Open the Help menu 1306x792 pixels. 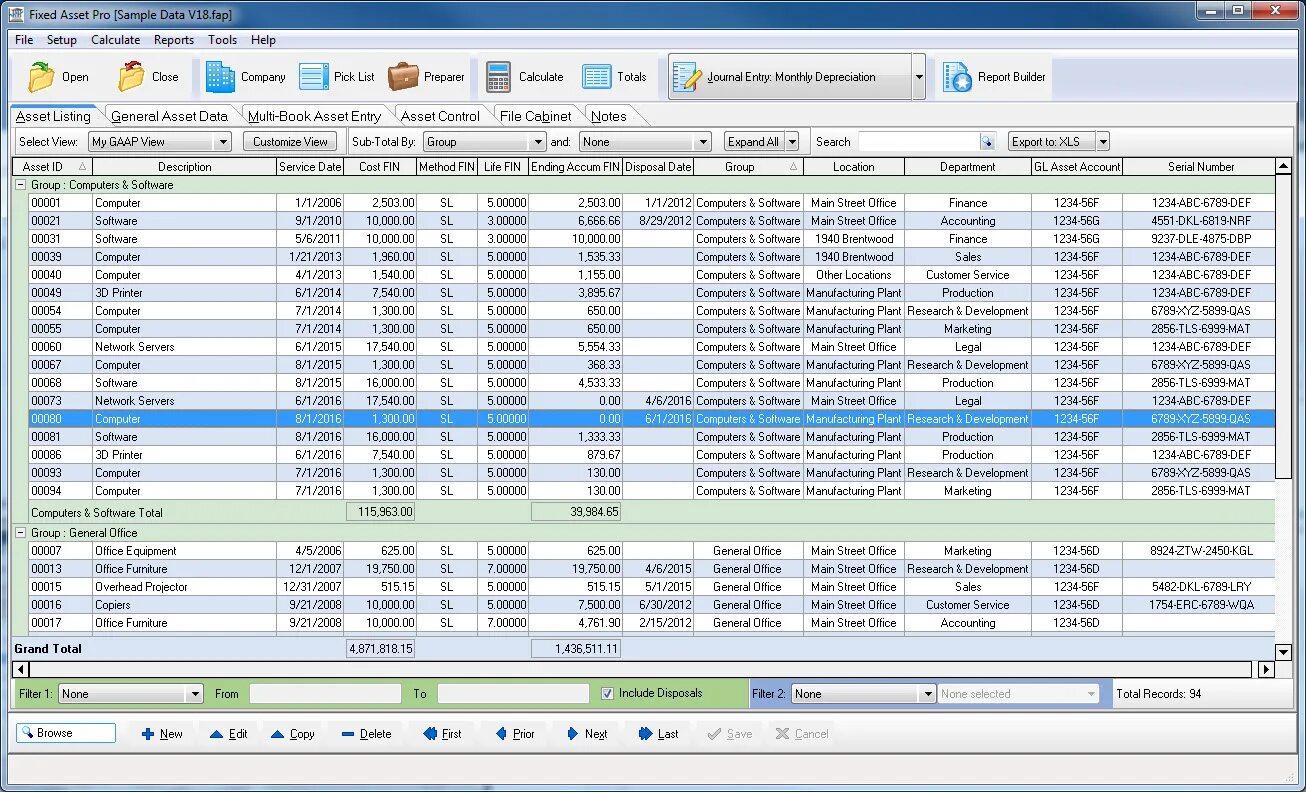[x=263, y=40]
